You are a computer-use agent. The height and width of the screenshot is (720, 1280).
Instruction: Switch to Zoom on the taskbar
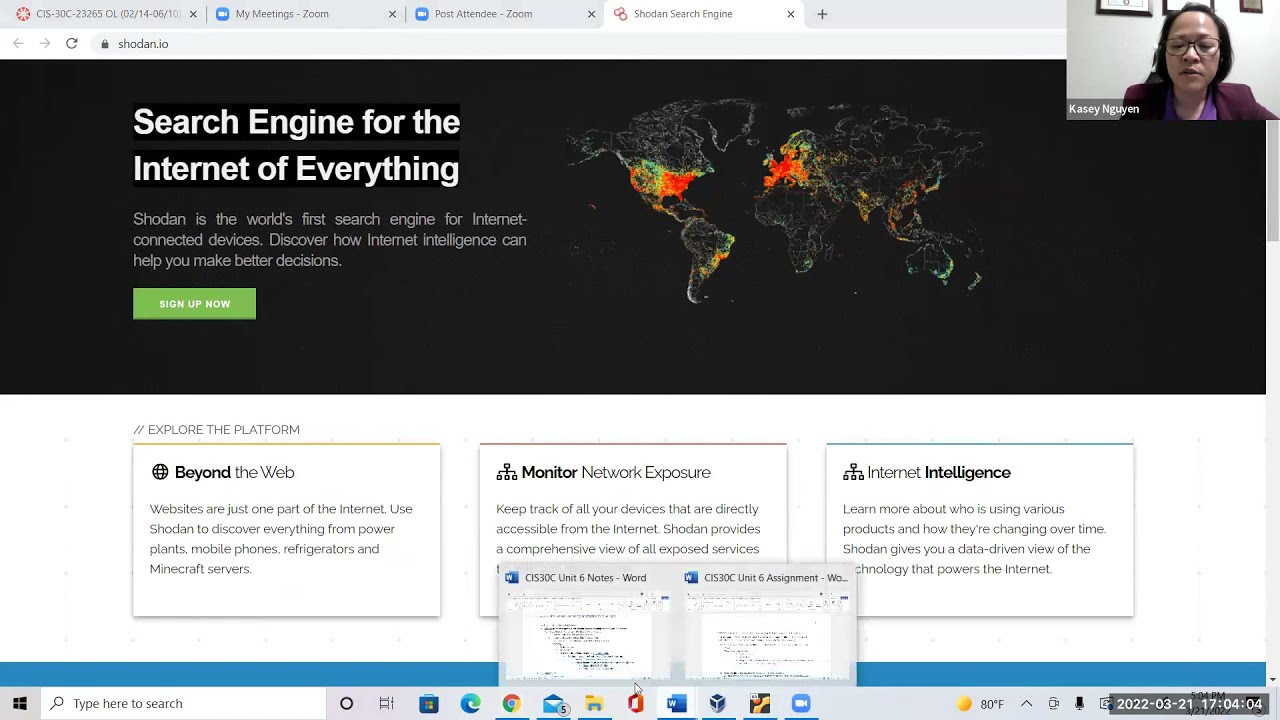800,703
